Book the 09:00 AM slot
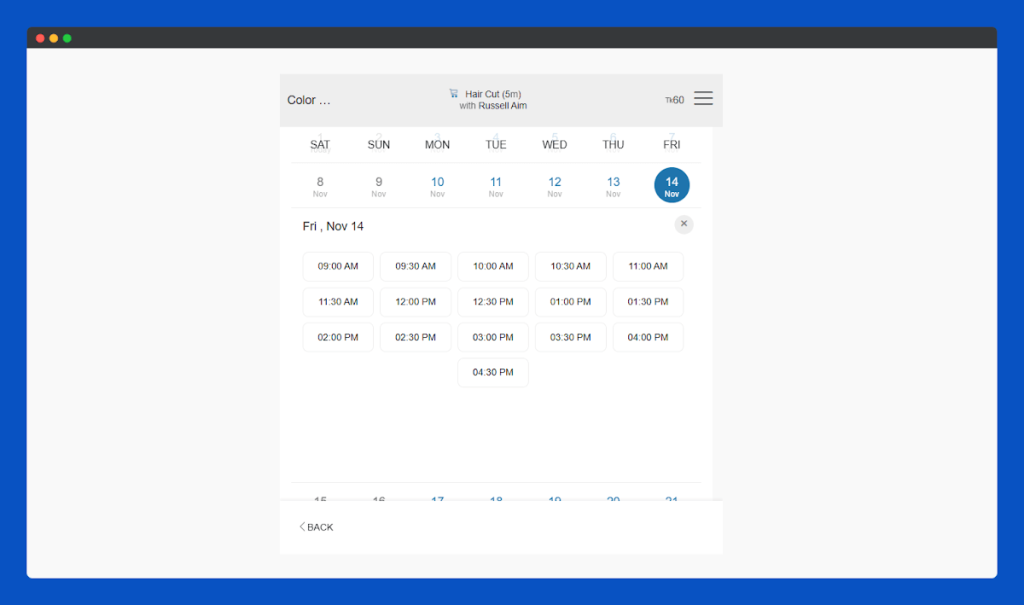The width and height of the screenshot is (1024, 605). (337, 266)
